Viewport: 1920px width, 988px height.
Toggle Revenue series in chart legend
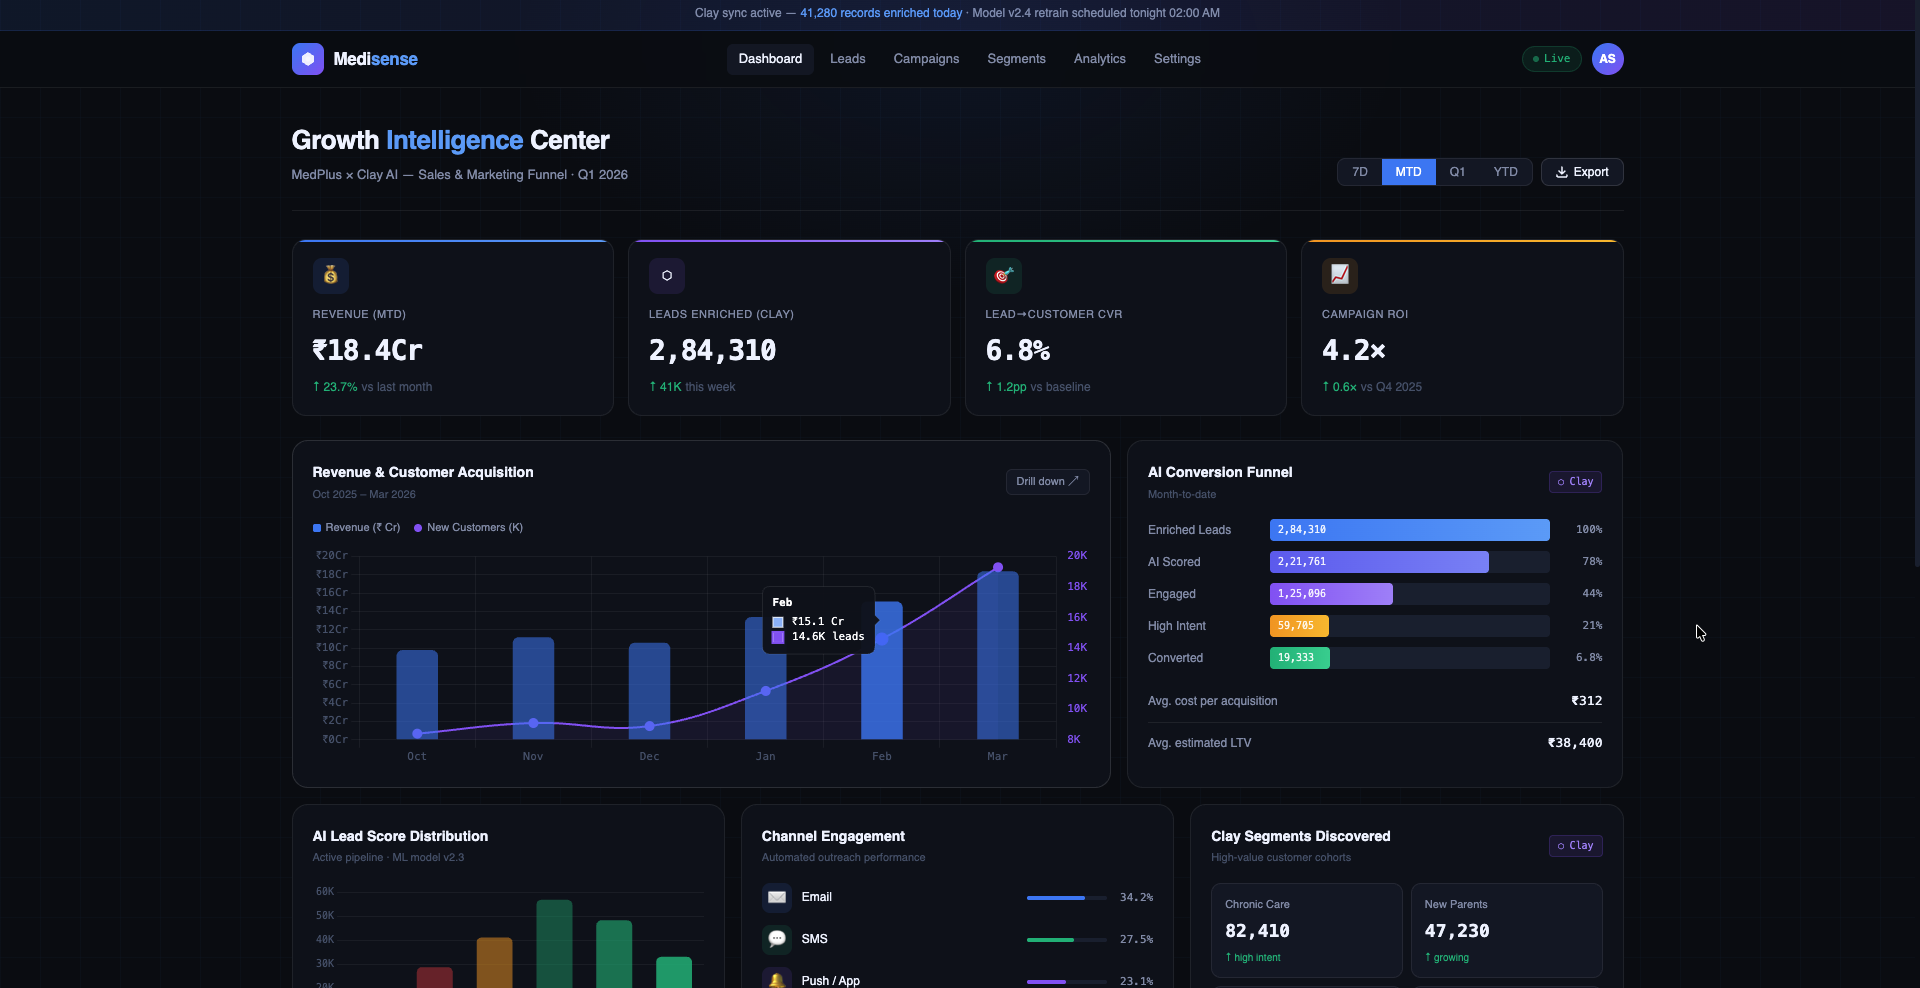[357, 528]
